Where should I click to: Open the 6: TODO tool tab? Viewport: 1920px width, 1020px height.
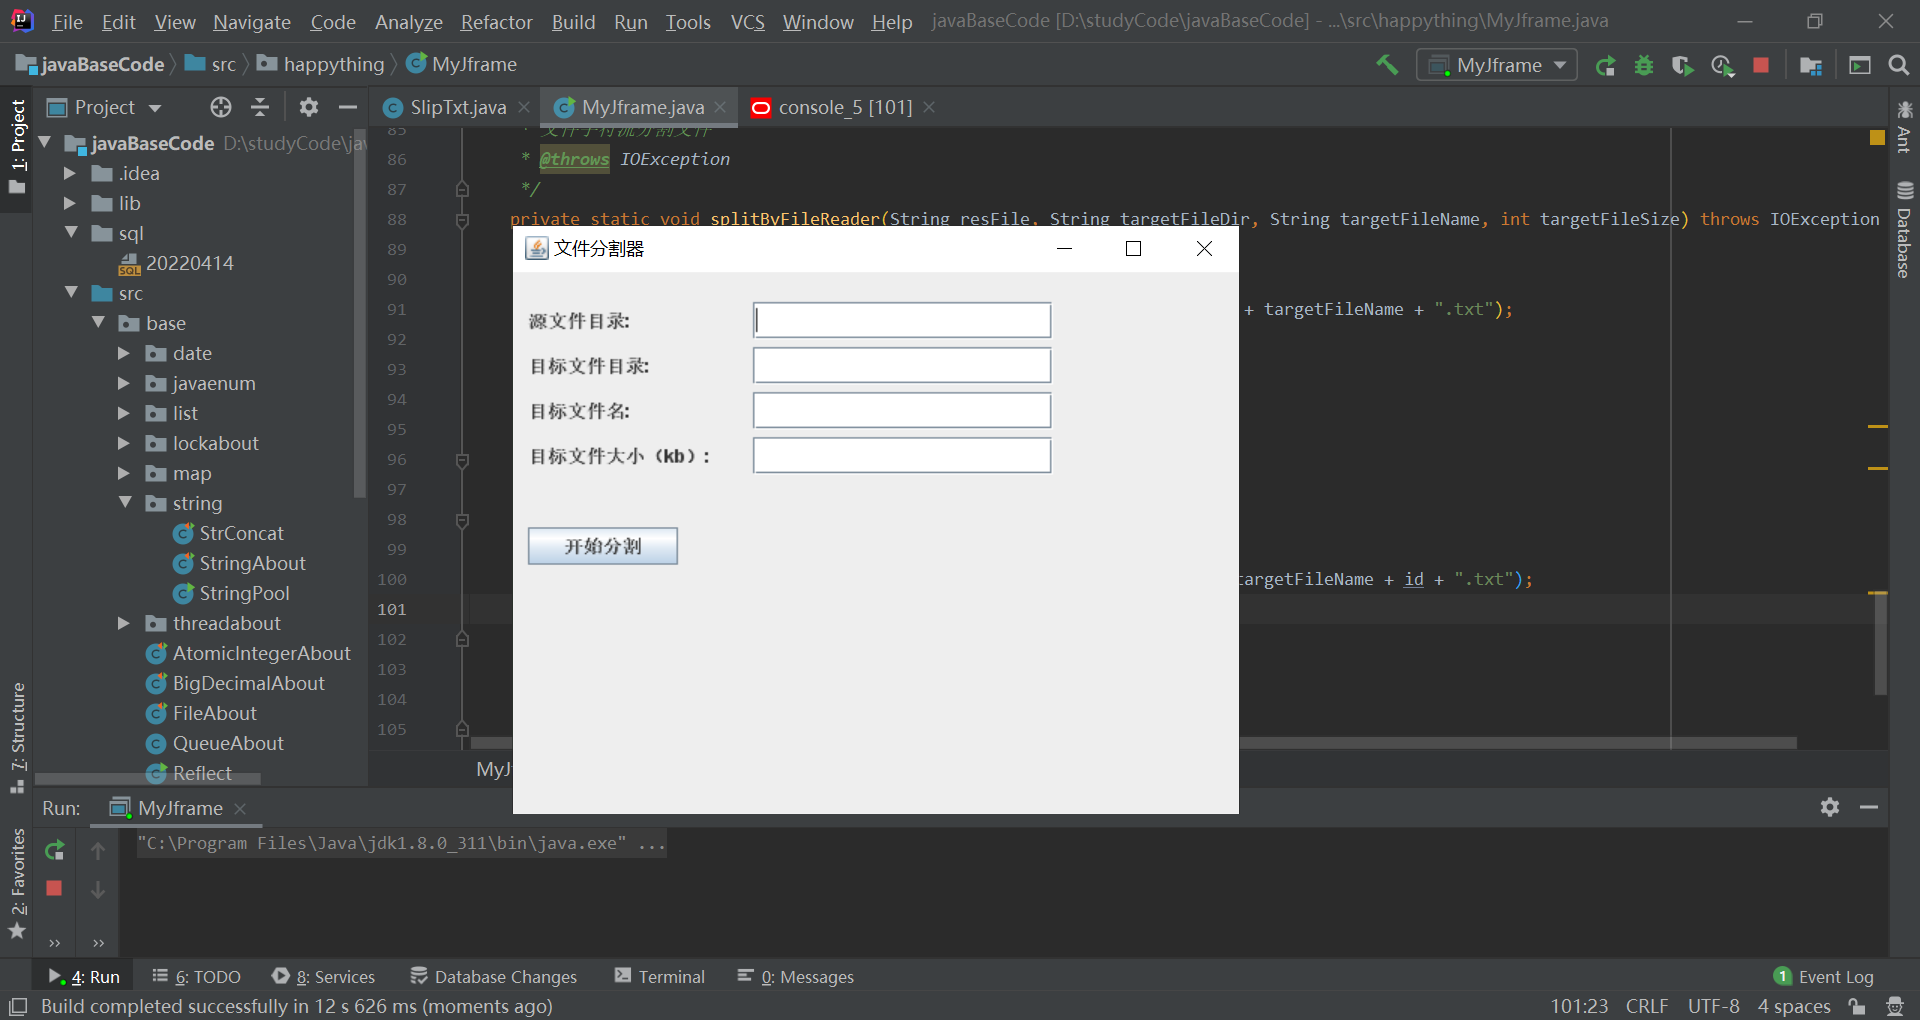196,976
